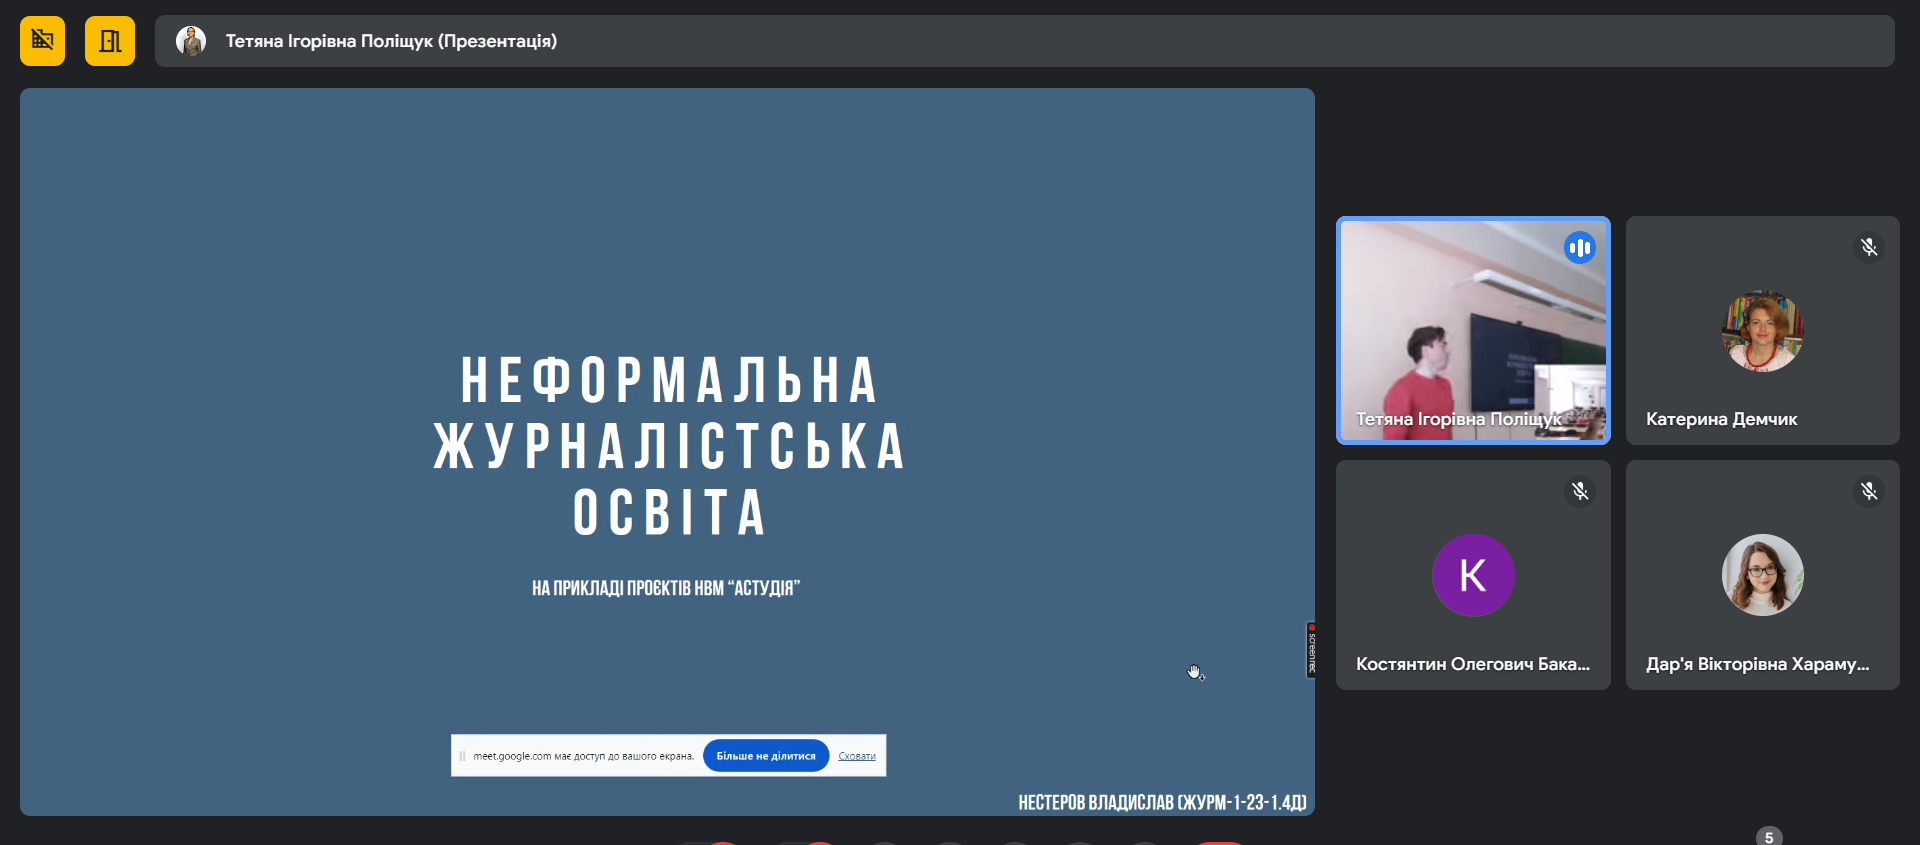Viewport: 1920px width, 845px height.
Task: Click Дар'я Вікторівна's profile picture
Action: (x=1762, y=575)
